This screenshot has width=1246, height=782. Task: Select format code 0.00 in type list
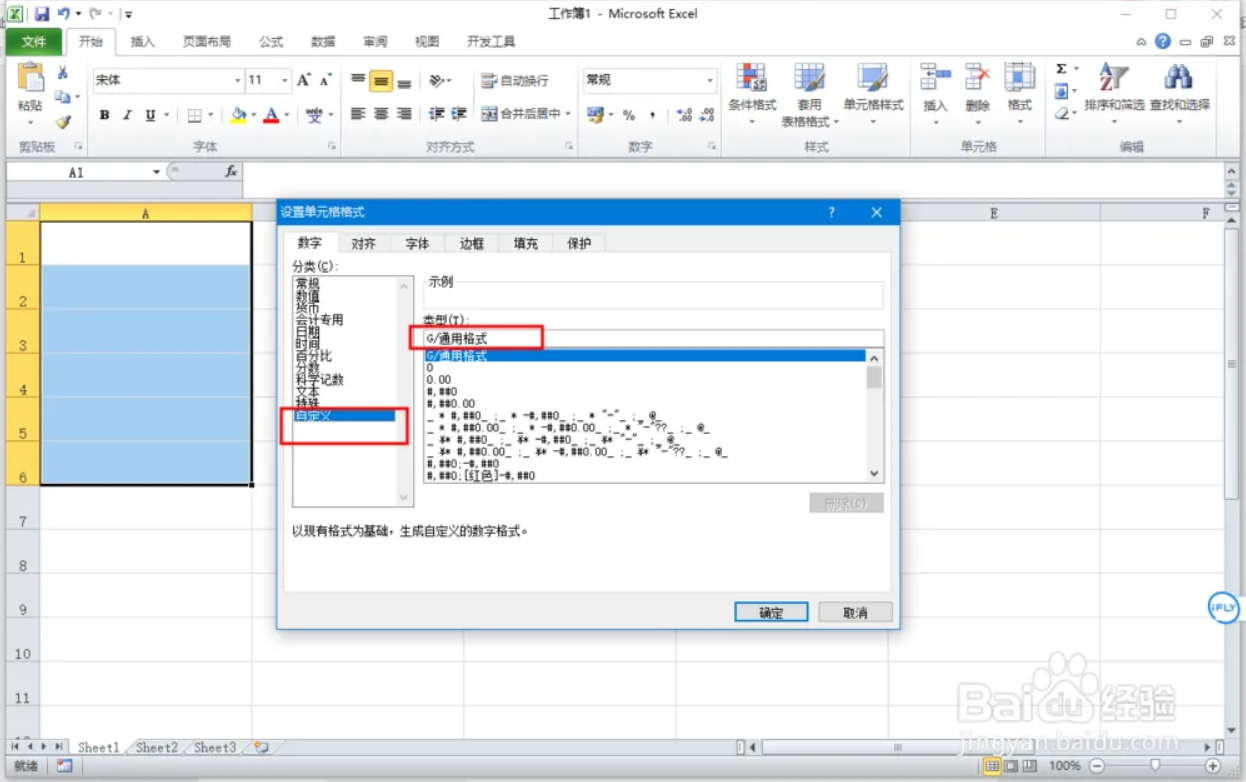pos(439,380)
